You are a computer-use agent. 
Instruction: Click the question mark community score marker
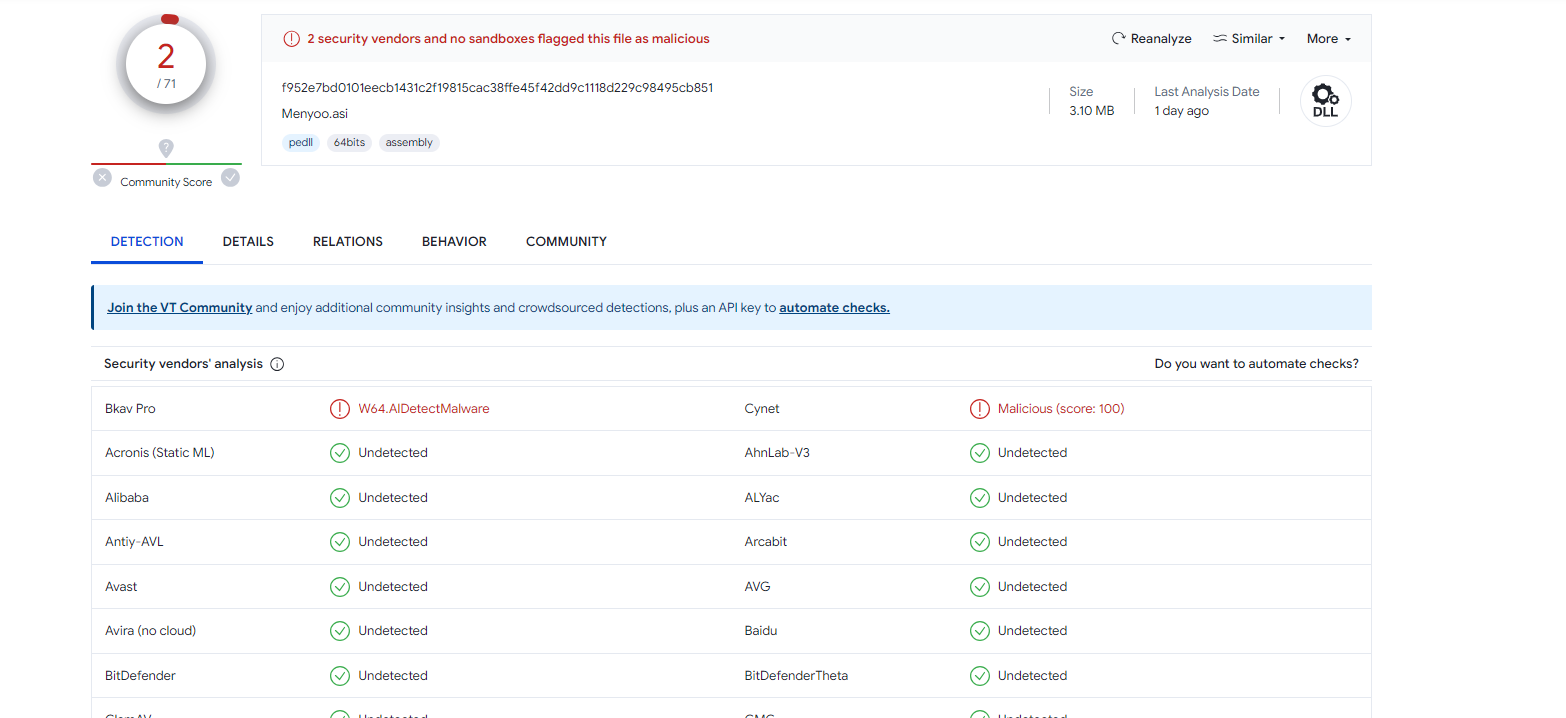click(166, 148)
